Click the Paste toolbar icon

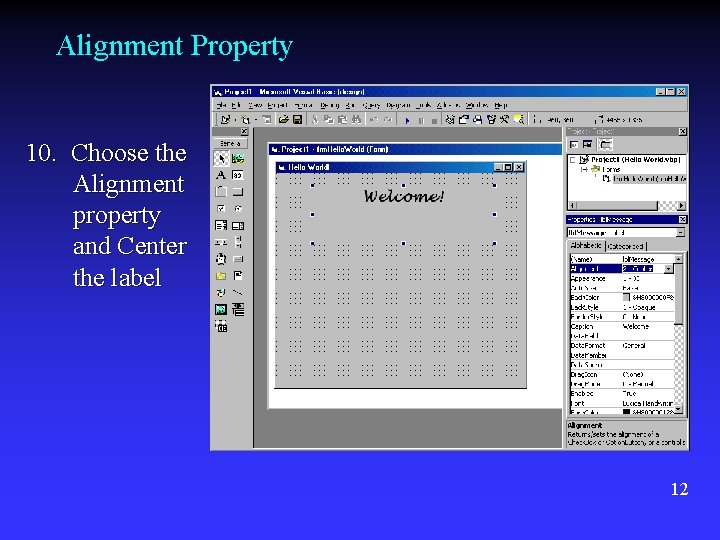click(342, 119)
